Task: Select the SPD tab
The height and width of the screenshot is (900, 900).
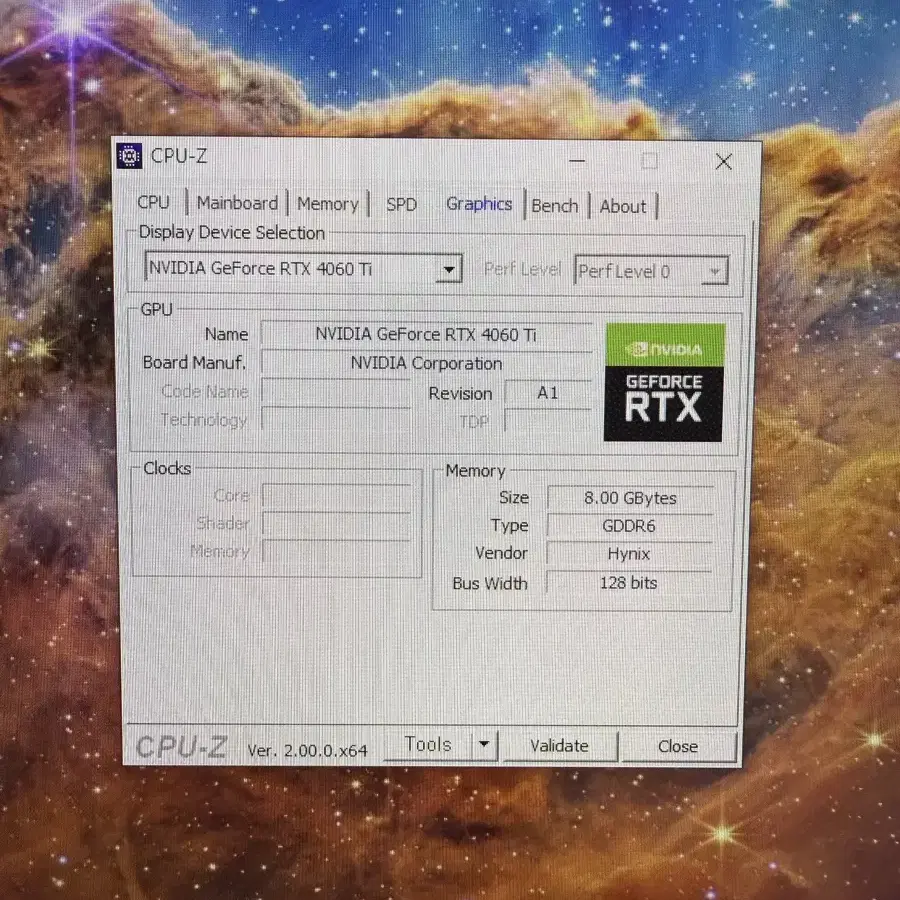Action: (401, 205)
